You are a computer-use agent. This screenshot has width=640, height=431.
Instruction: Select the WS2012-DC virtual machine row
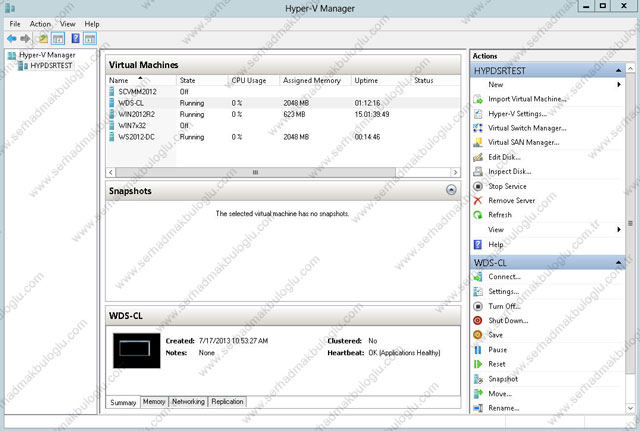tap(282, 137)
